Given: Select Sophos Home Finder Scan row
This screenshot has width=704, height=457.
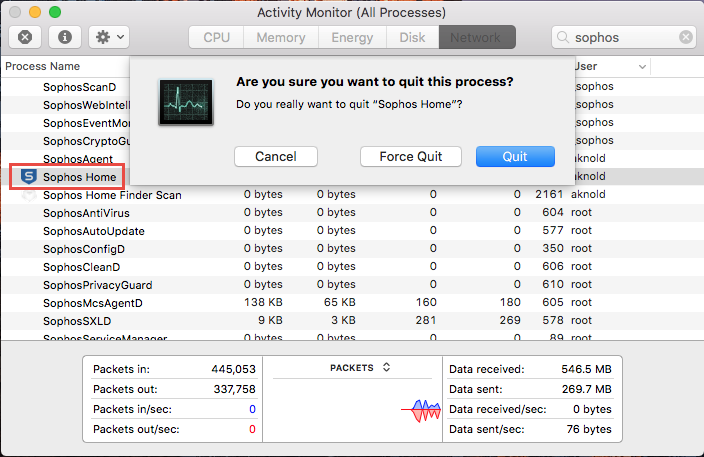Looking at the screenshot, I should pyautogui.click(x=352, y=195).
